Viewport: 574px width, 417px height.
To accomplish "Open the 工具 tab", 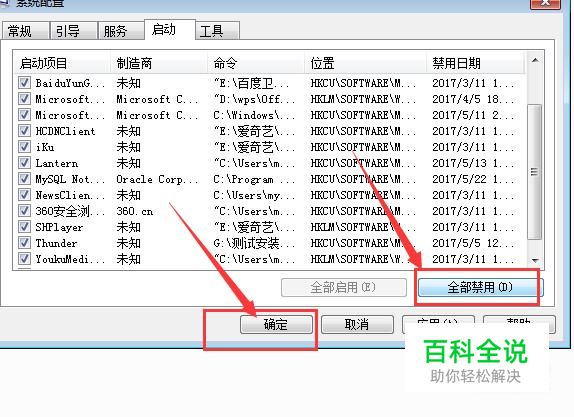I will point(217,31).
